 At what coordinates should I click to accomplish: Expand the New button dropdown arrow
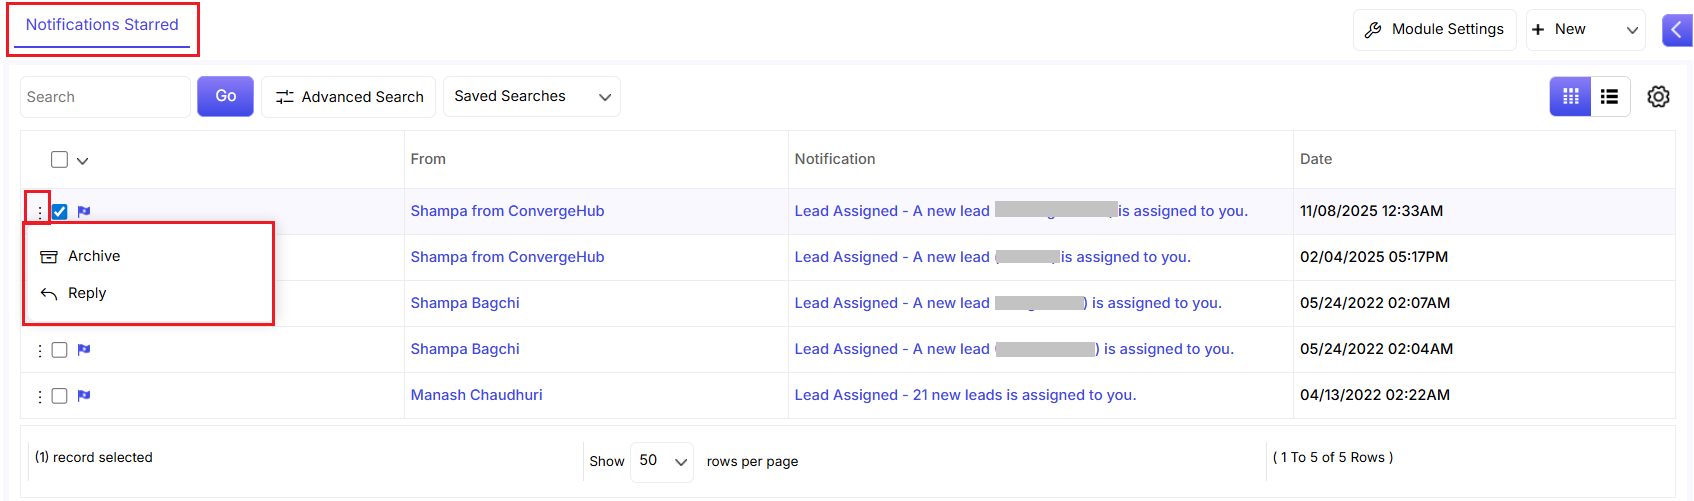pos(1632,30)
